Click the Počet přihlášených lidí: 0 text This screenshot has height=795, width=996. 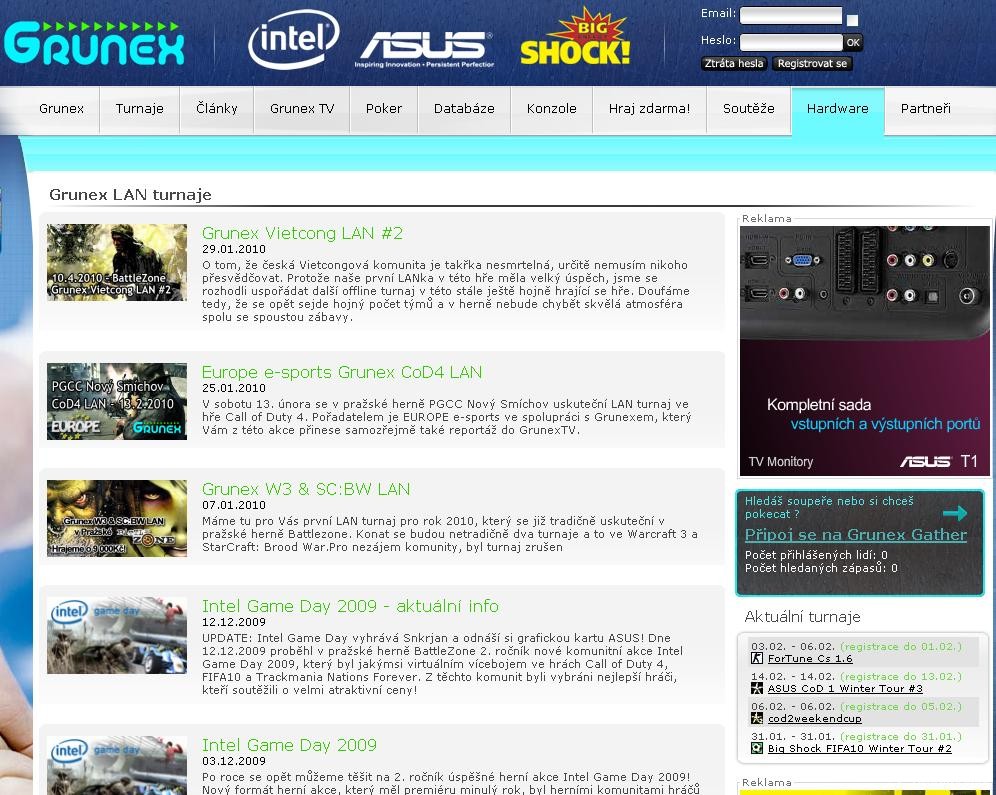[816, 555]
